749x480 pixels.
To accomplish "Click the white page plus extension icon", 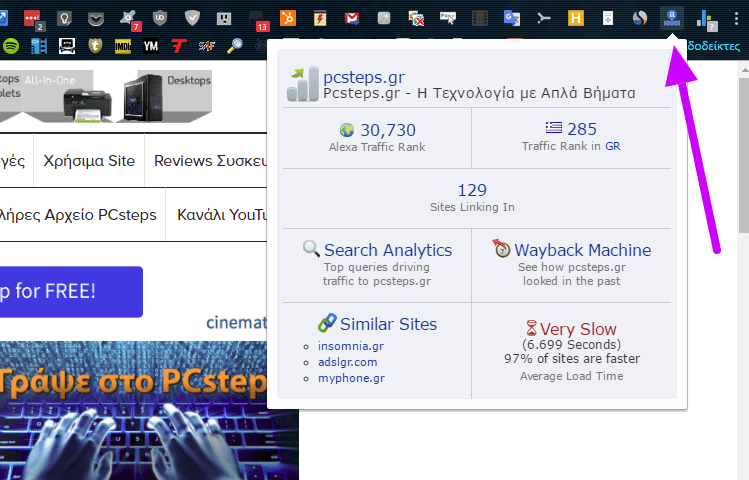I will point(608,19).
